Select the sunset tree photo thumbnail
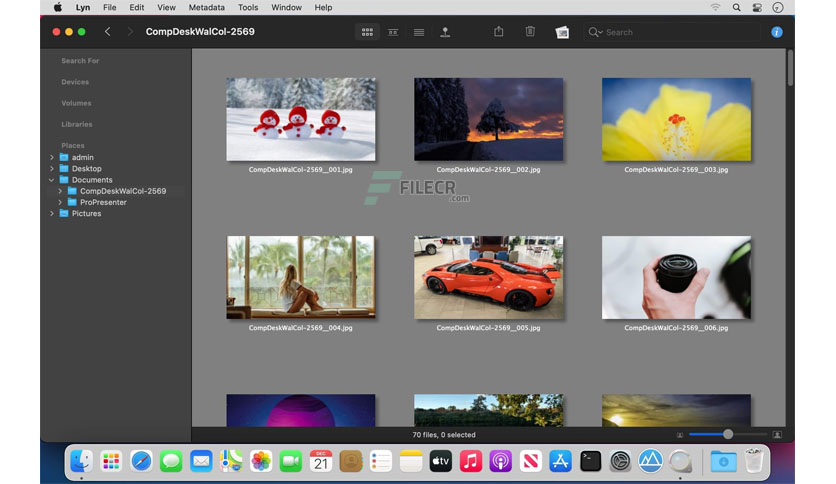This screenshot has height=484, width=836. click(x=488, y=119)
